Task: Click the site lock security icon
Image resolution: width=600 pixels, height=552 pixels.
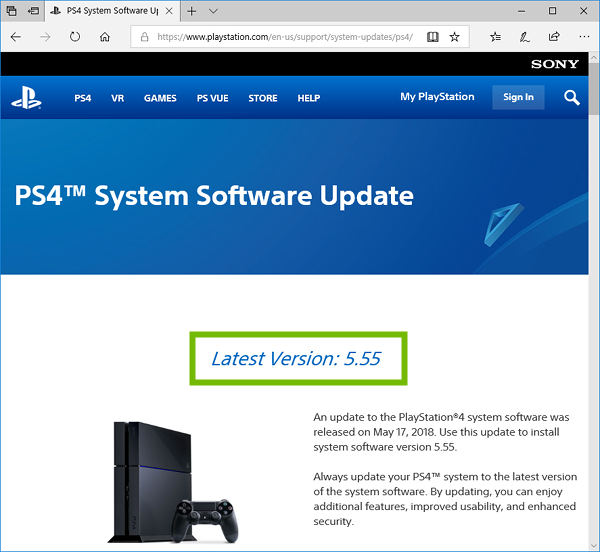Action: (x=144, y=37)
